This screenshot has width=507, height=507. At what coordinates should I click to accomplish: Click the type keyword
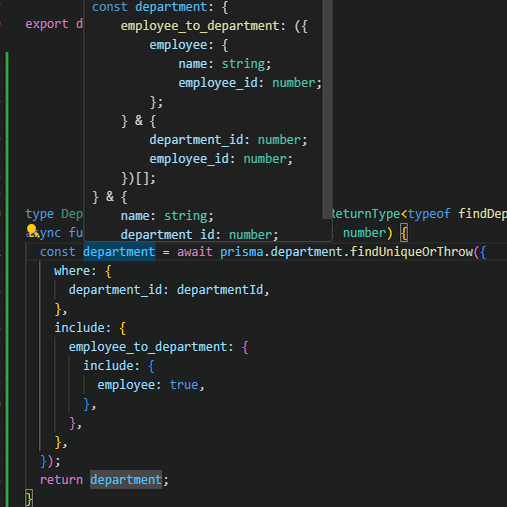point(40,214)
